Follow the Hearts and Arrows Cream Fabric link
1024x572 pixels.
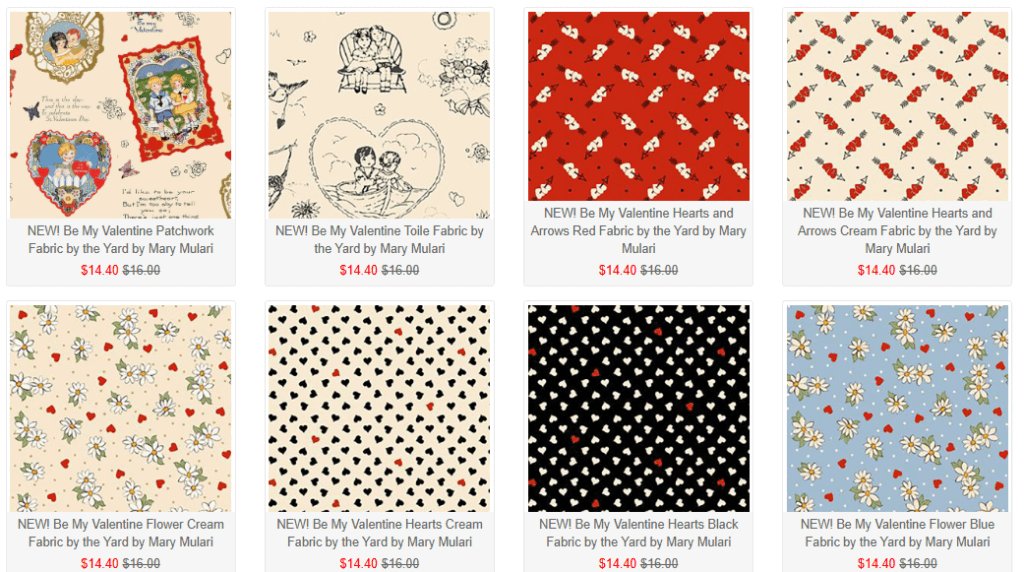(x=897, y=230)
